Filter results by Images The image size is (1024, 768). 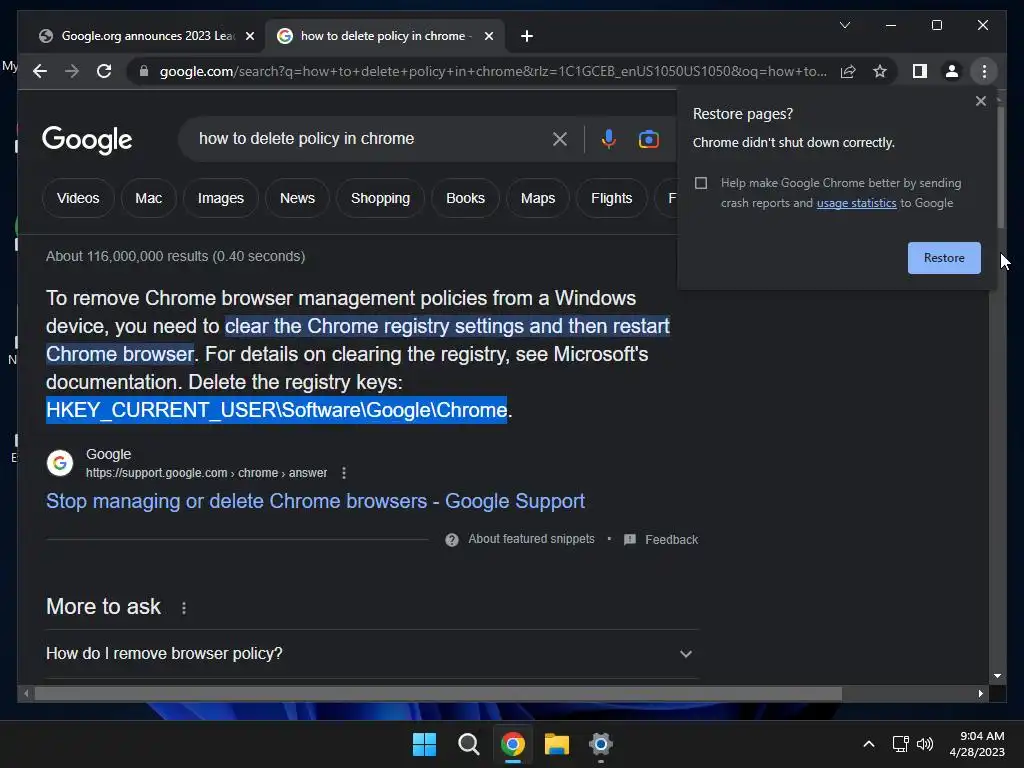(x=221, y=199)
